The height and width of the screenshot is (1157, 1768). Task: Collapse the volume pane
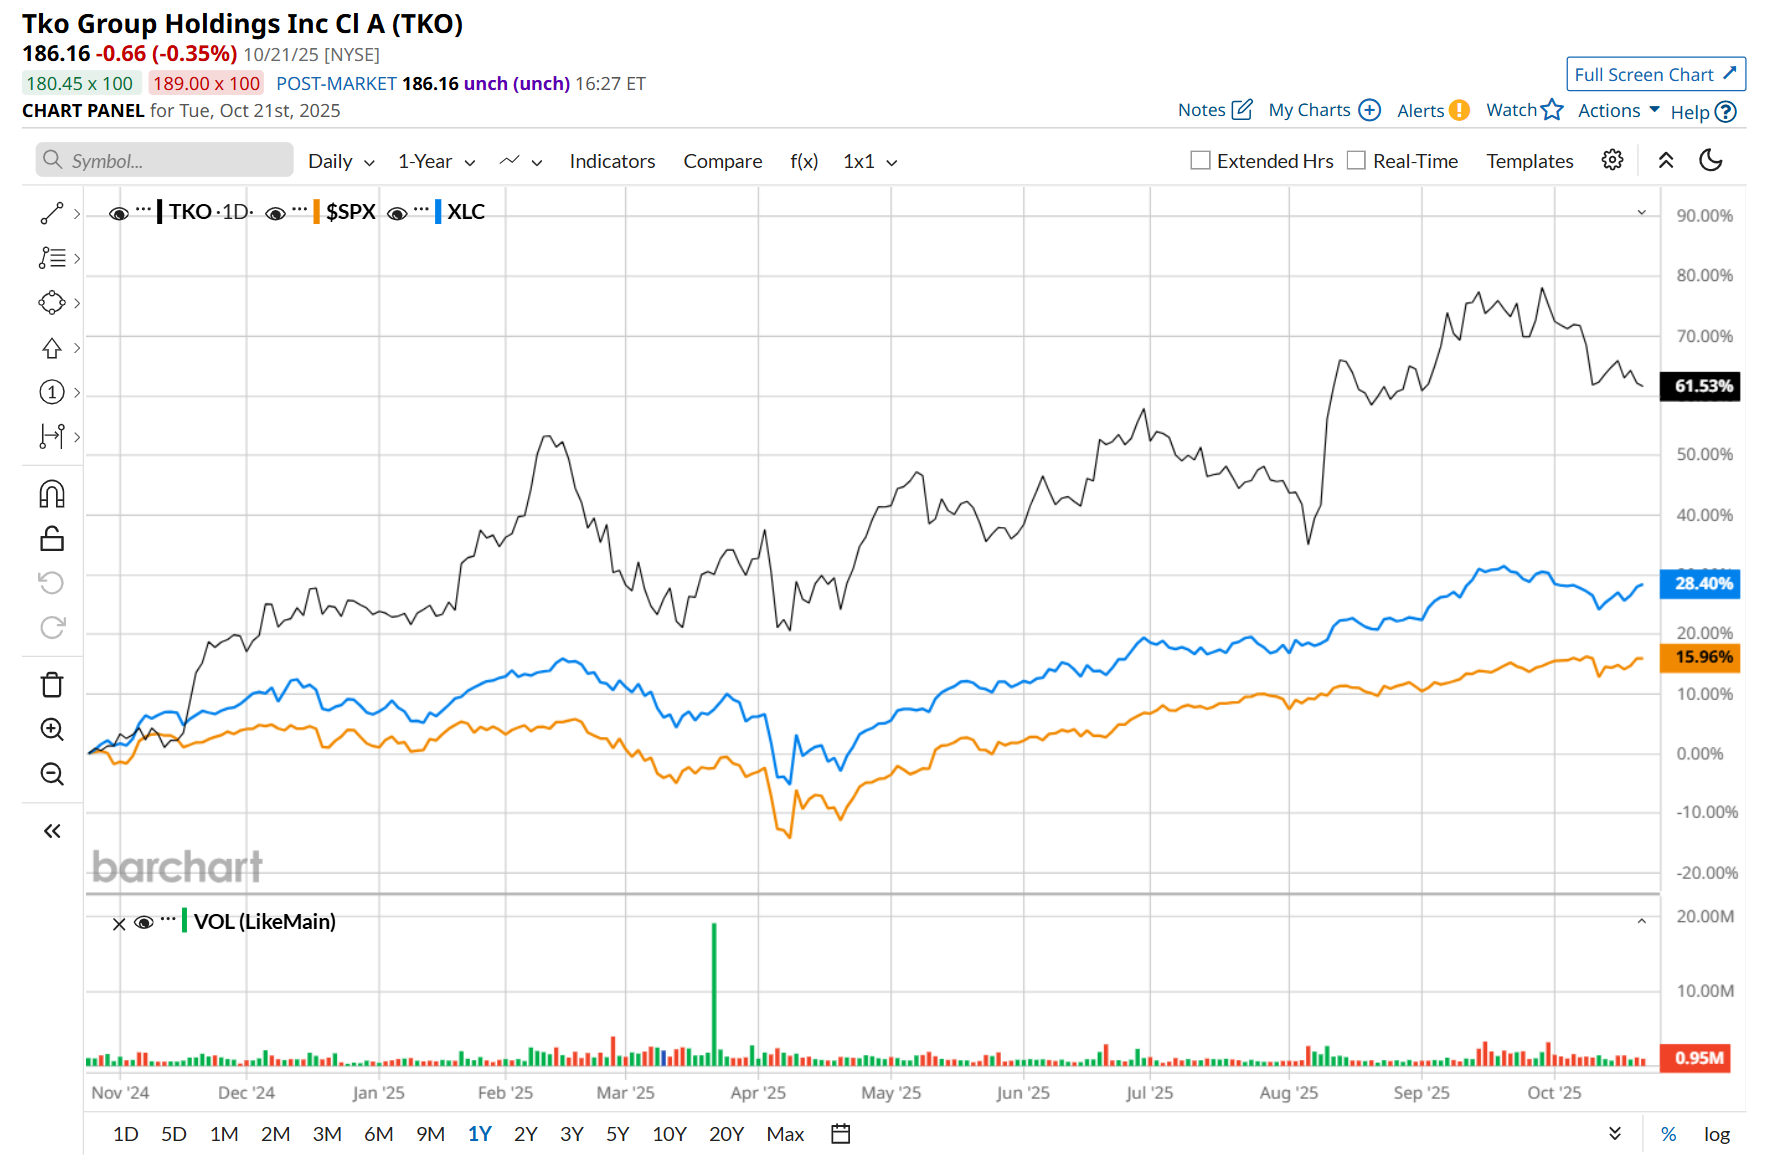coord(1641,921)
